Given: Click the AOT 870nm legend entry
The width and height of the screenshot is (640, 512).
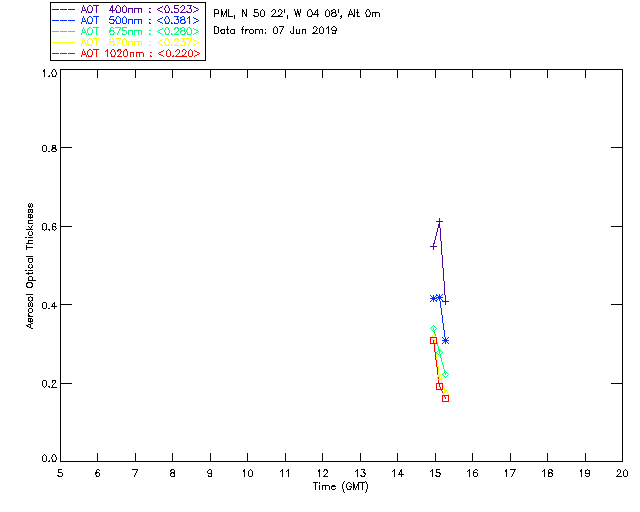Looking at the screenshot, I should coord(126,42).
